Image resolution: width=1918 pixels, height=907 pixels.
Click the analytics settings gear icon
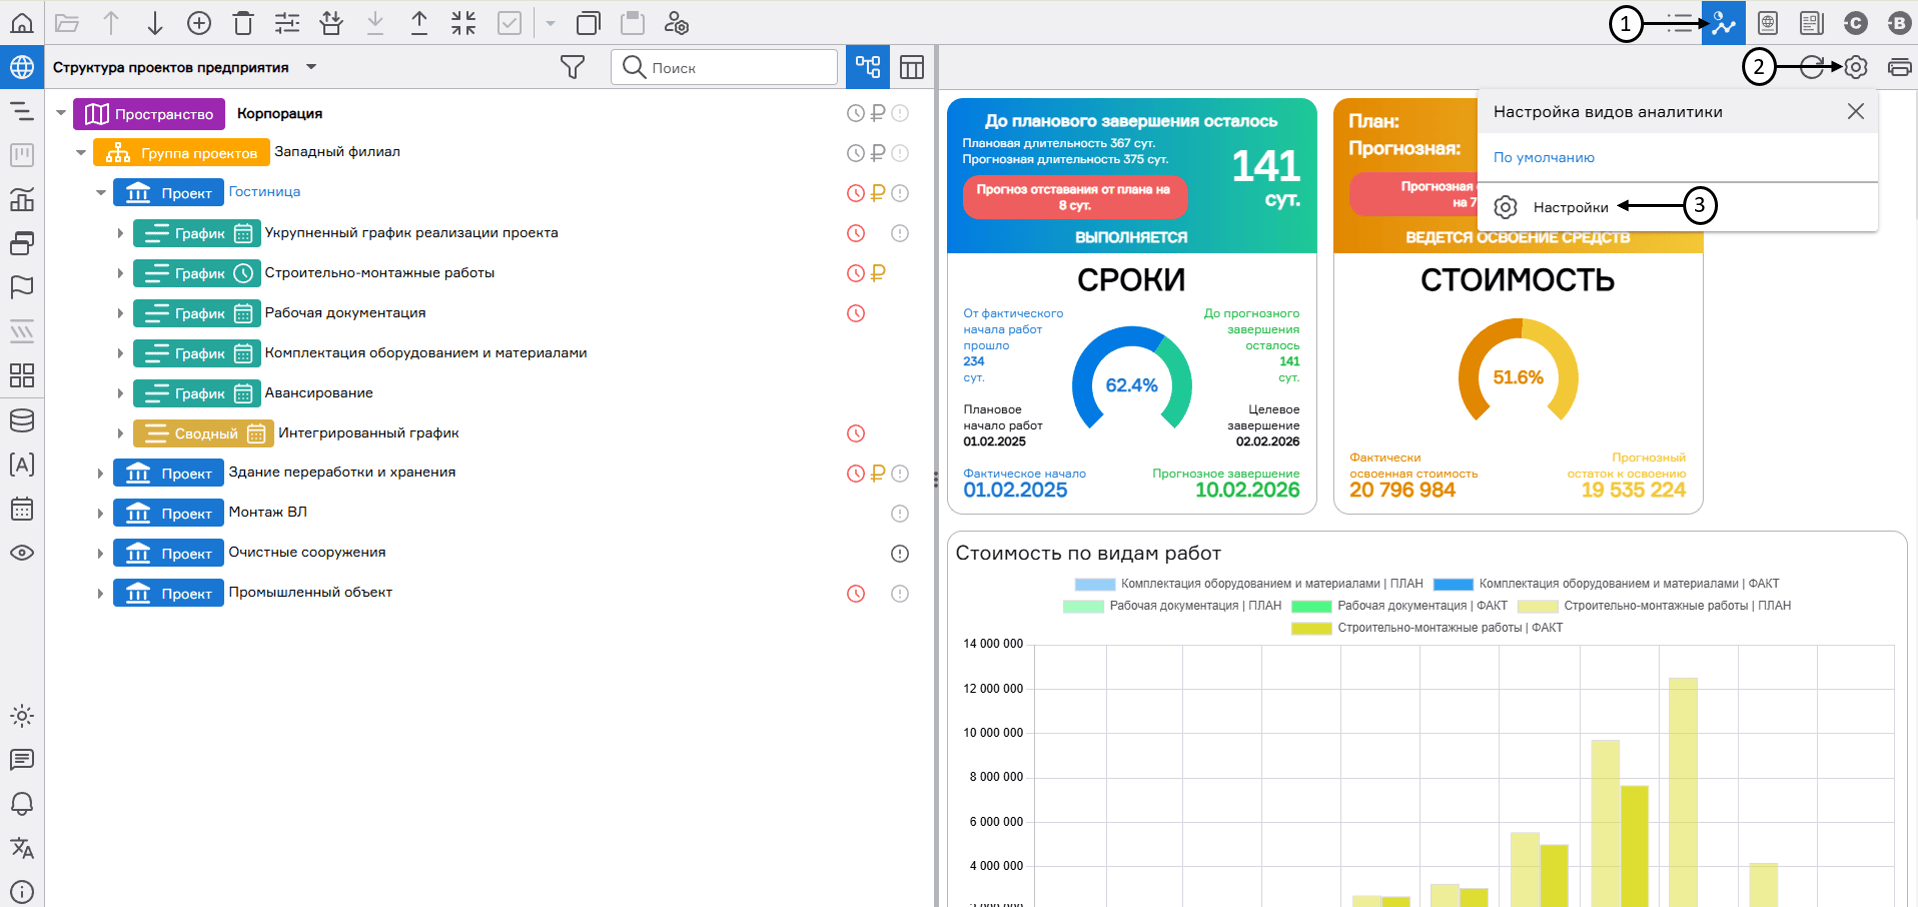pyautogui.click(x=1855, y=67)
